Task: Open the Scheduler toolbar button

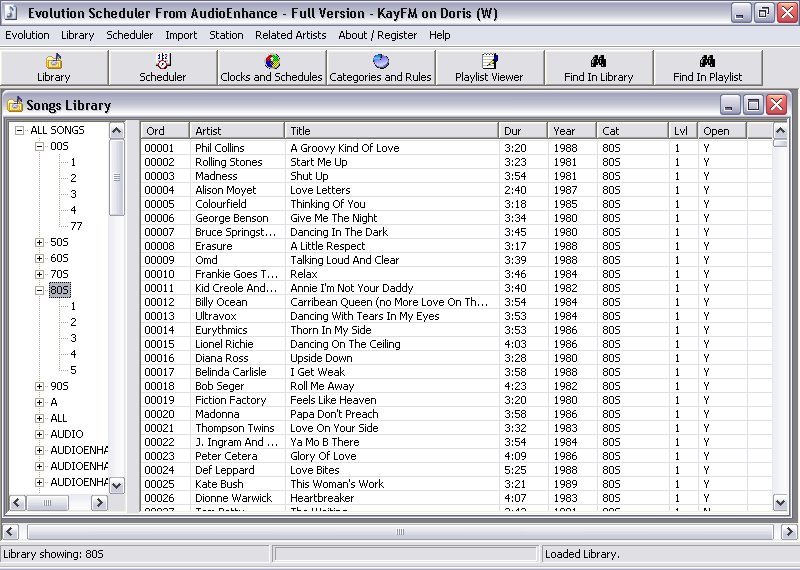Action: pyautogui.click(x=163, y=67)
